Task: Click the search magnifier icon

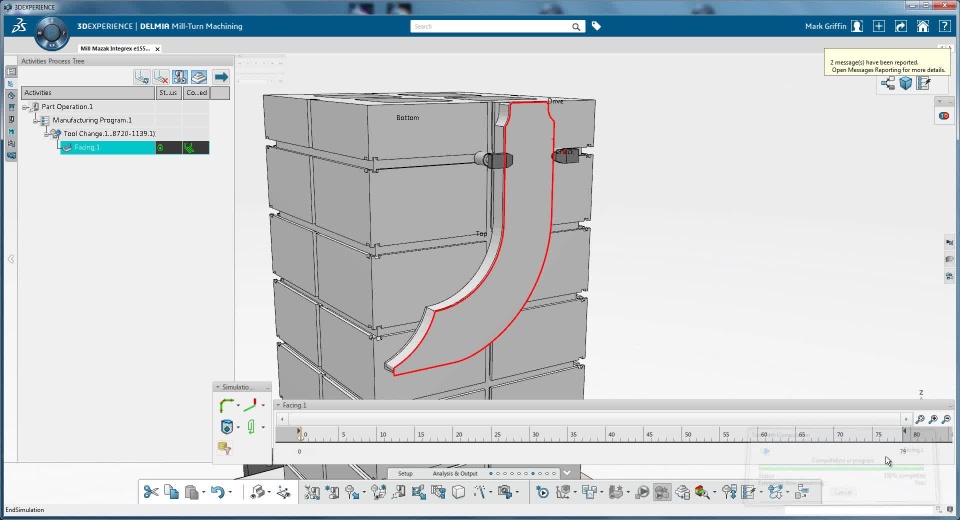Action: [x=576, y=26]
